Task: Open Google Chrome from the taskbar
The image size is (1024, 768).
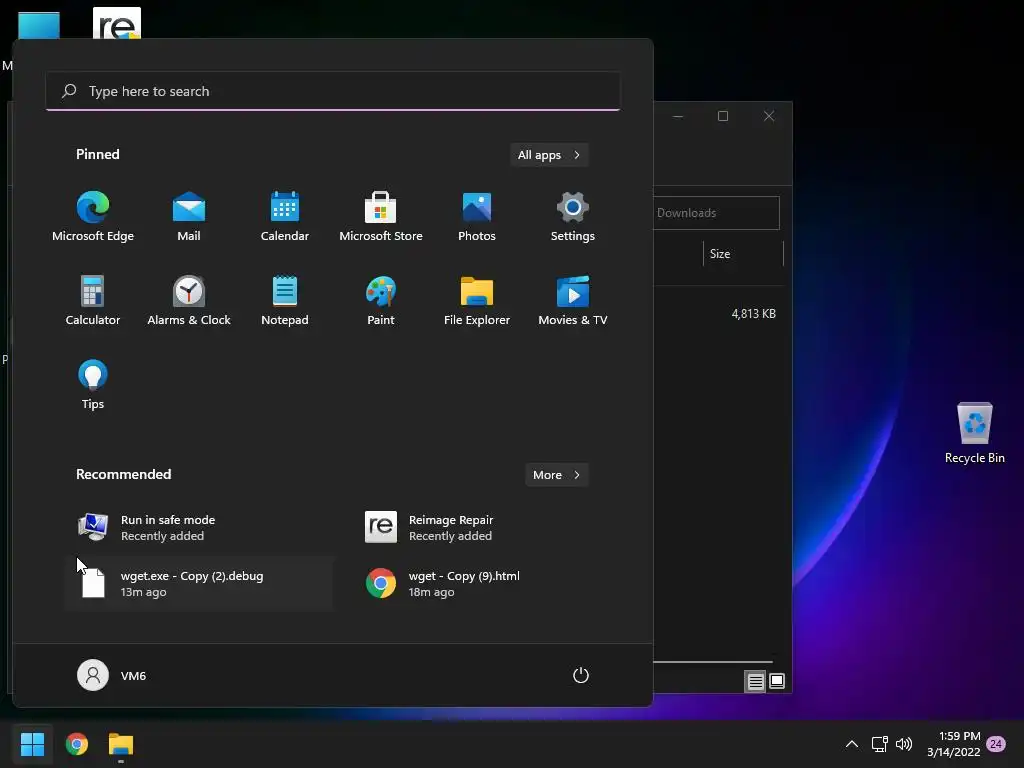Action: (x=77, y=744)
